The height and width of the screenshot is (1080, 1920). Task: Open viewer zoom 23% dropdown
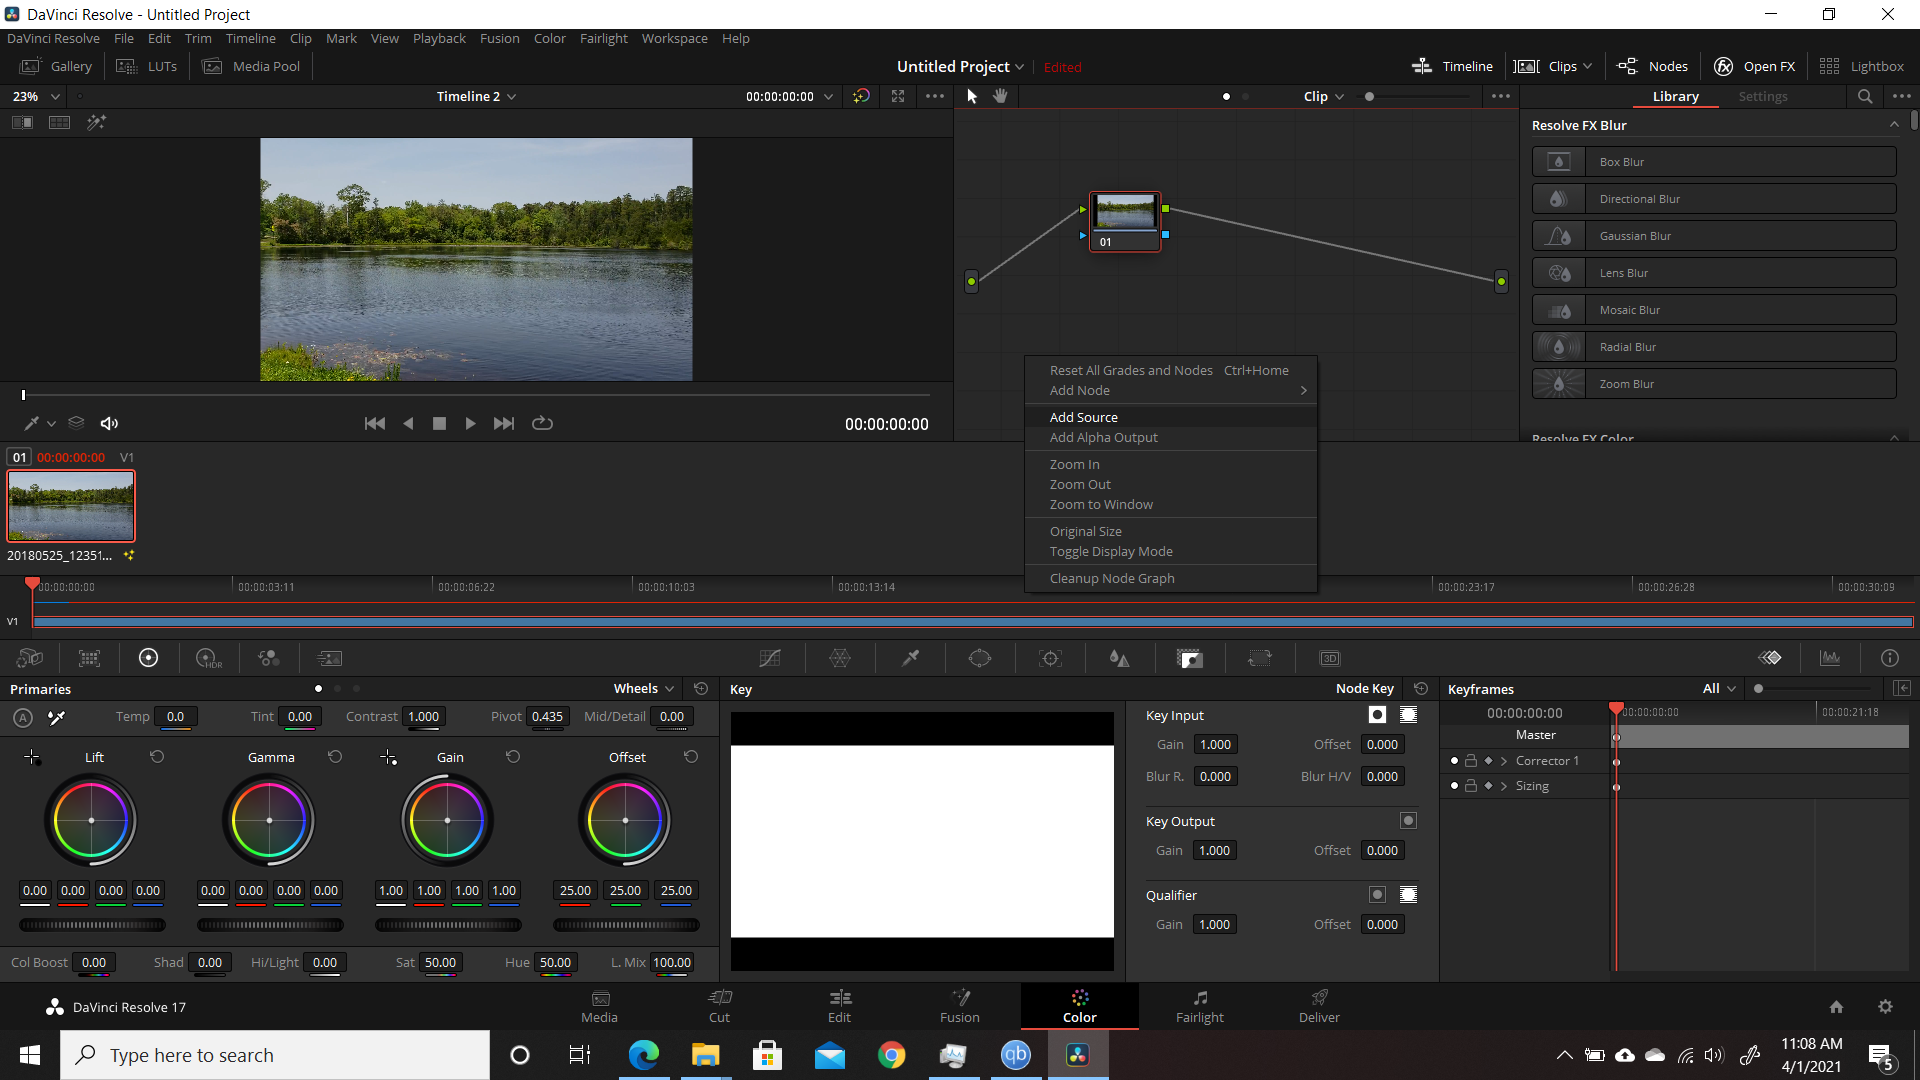[x=37, y=96]
